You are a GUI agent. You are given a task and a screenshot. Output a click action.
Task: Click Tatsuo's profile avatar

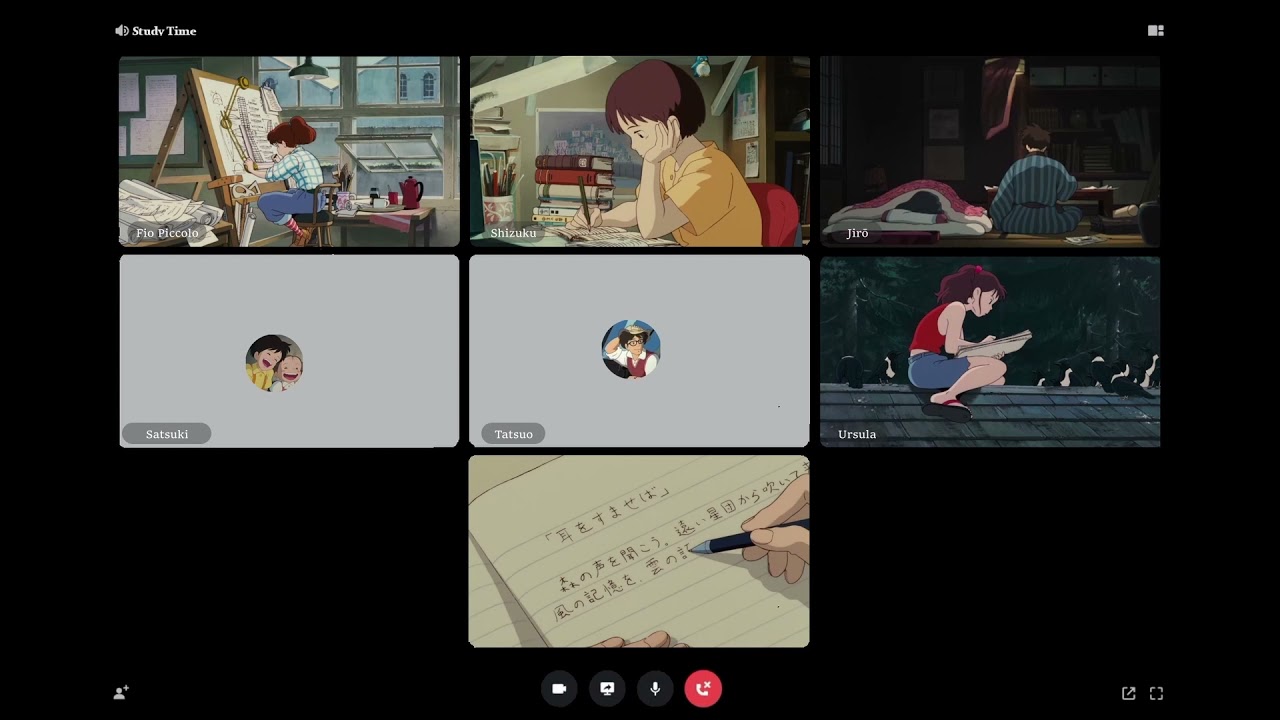631,349
